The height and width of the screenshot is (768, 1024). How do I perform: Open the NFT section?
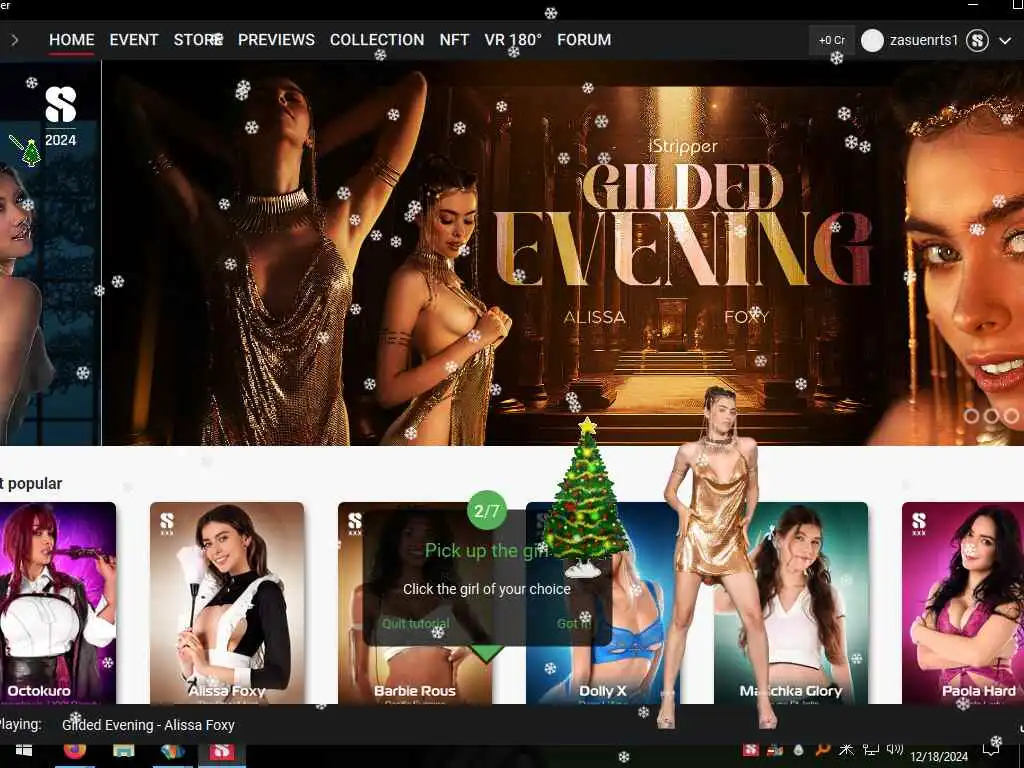click(454, 40)
